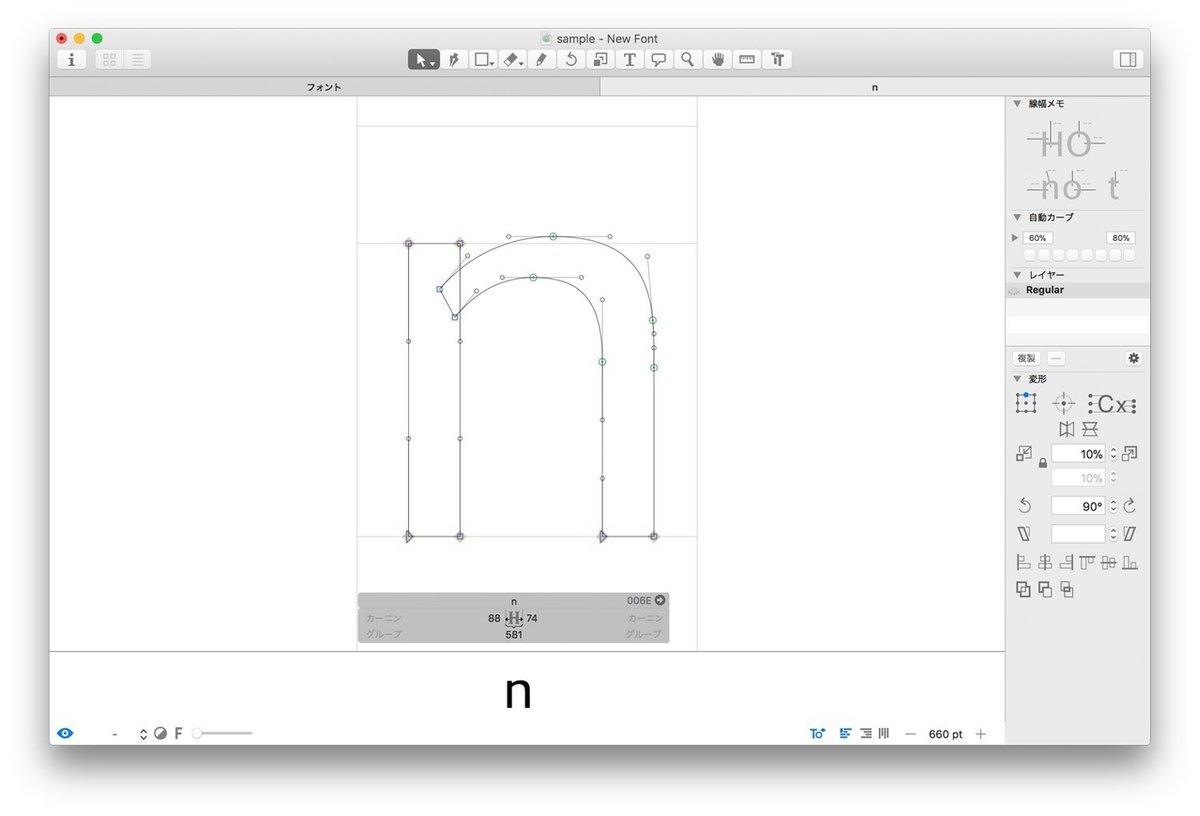
Task: Pick the Draw pen tool
Action: click(x=453, y=60)
